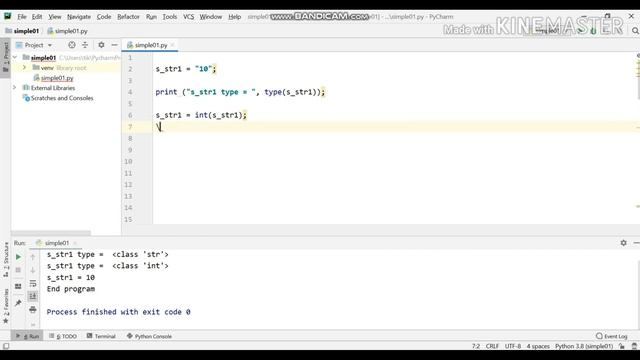Open the Python Console tool window
This screenshot has height=360, width=640.
coord(149,336)
